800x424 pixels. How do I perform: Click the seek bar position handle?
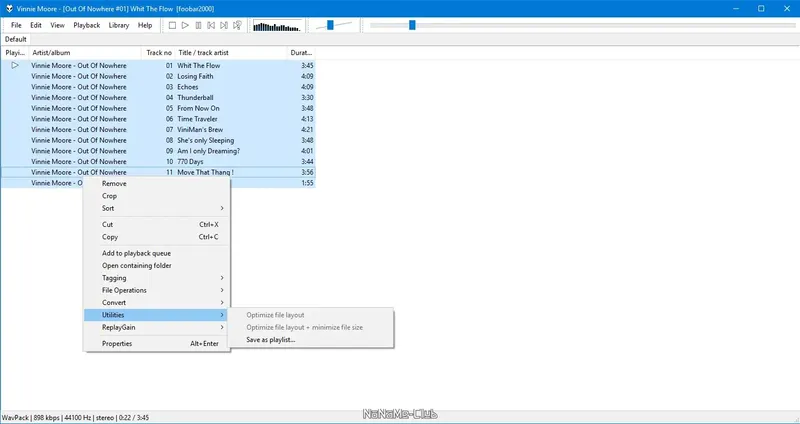(412, 25)
